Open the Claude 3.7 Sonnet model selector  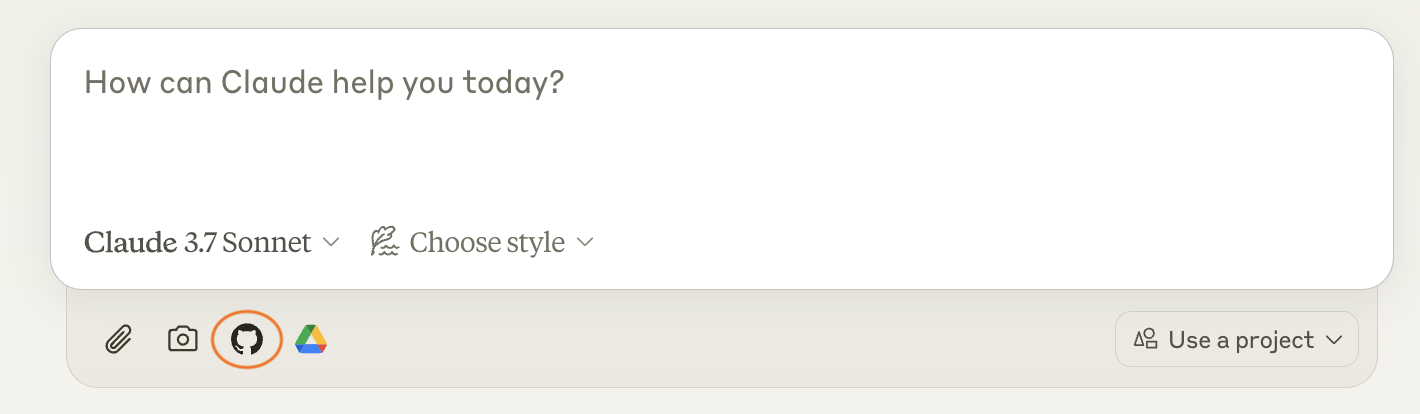213,242
